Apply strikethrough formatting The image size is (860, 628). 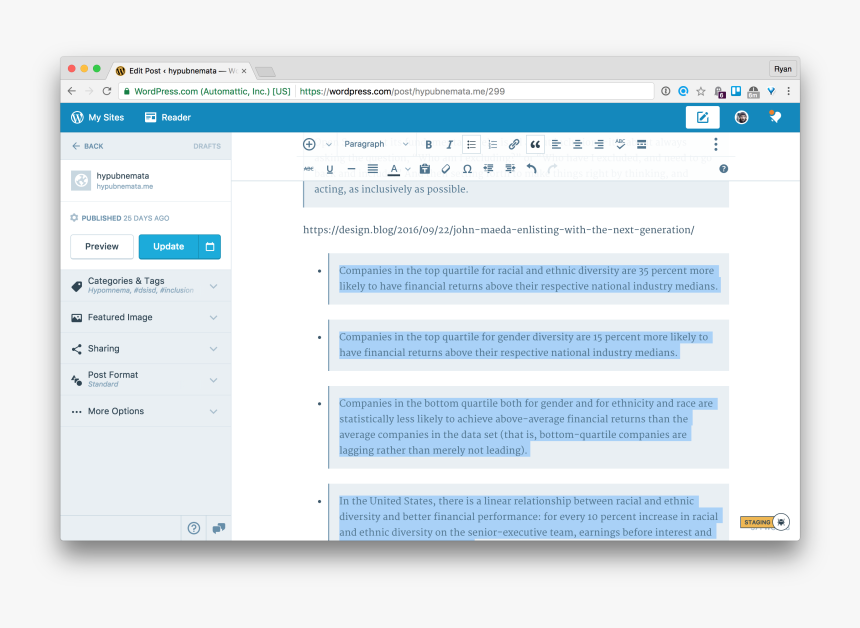coord(309,169)
